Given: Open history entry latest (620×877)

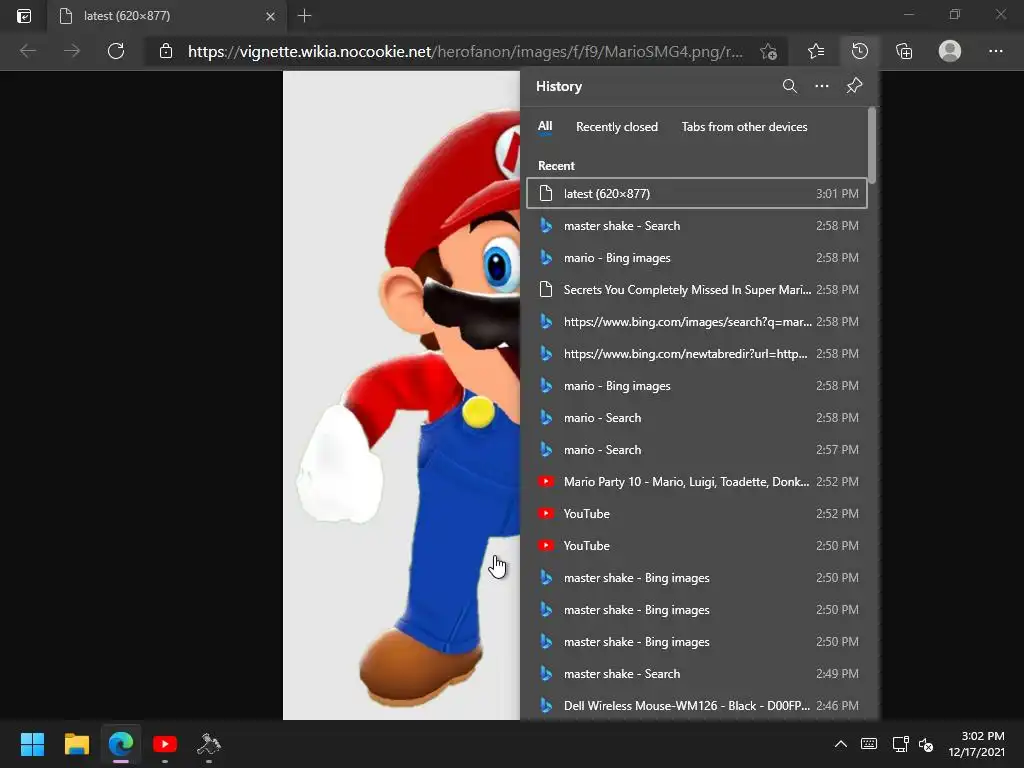Looking at the screenshot, I should pos(697,193).
